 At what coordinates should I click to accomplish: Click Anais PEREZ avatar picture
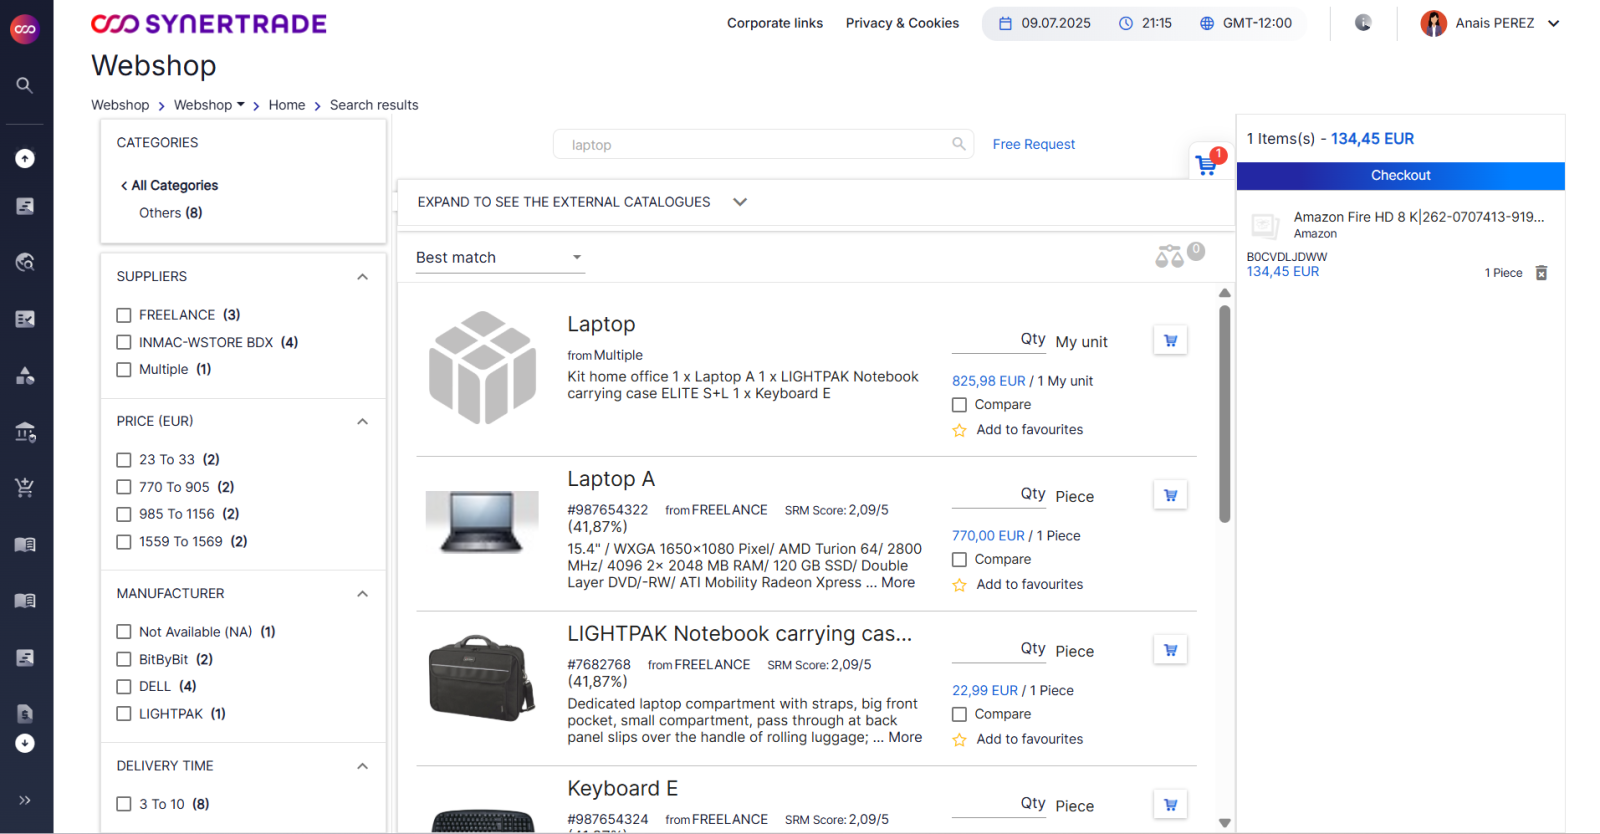tap(1433, 23)
